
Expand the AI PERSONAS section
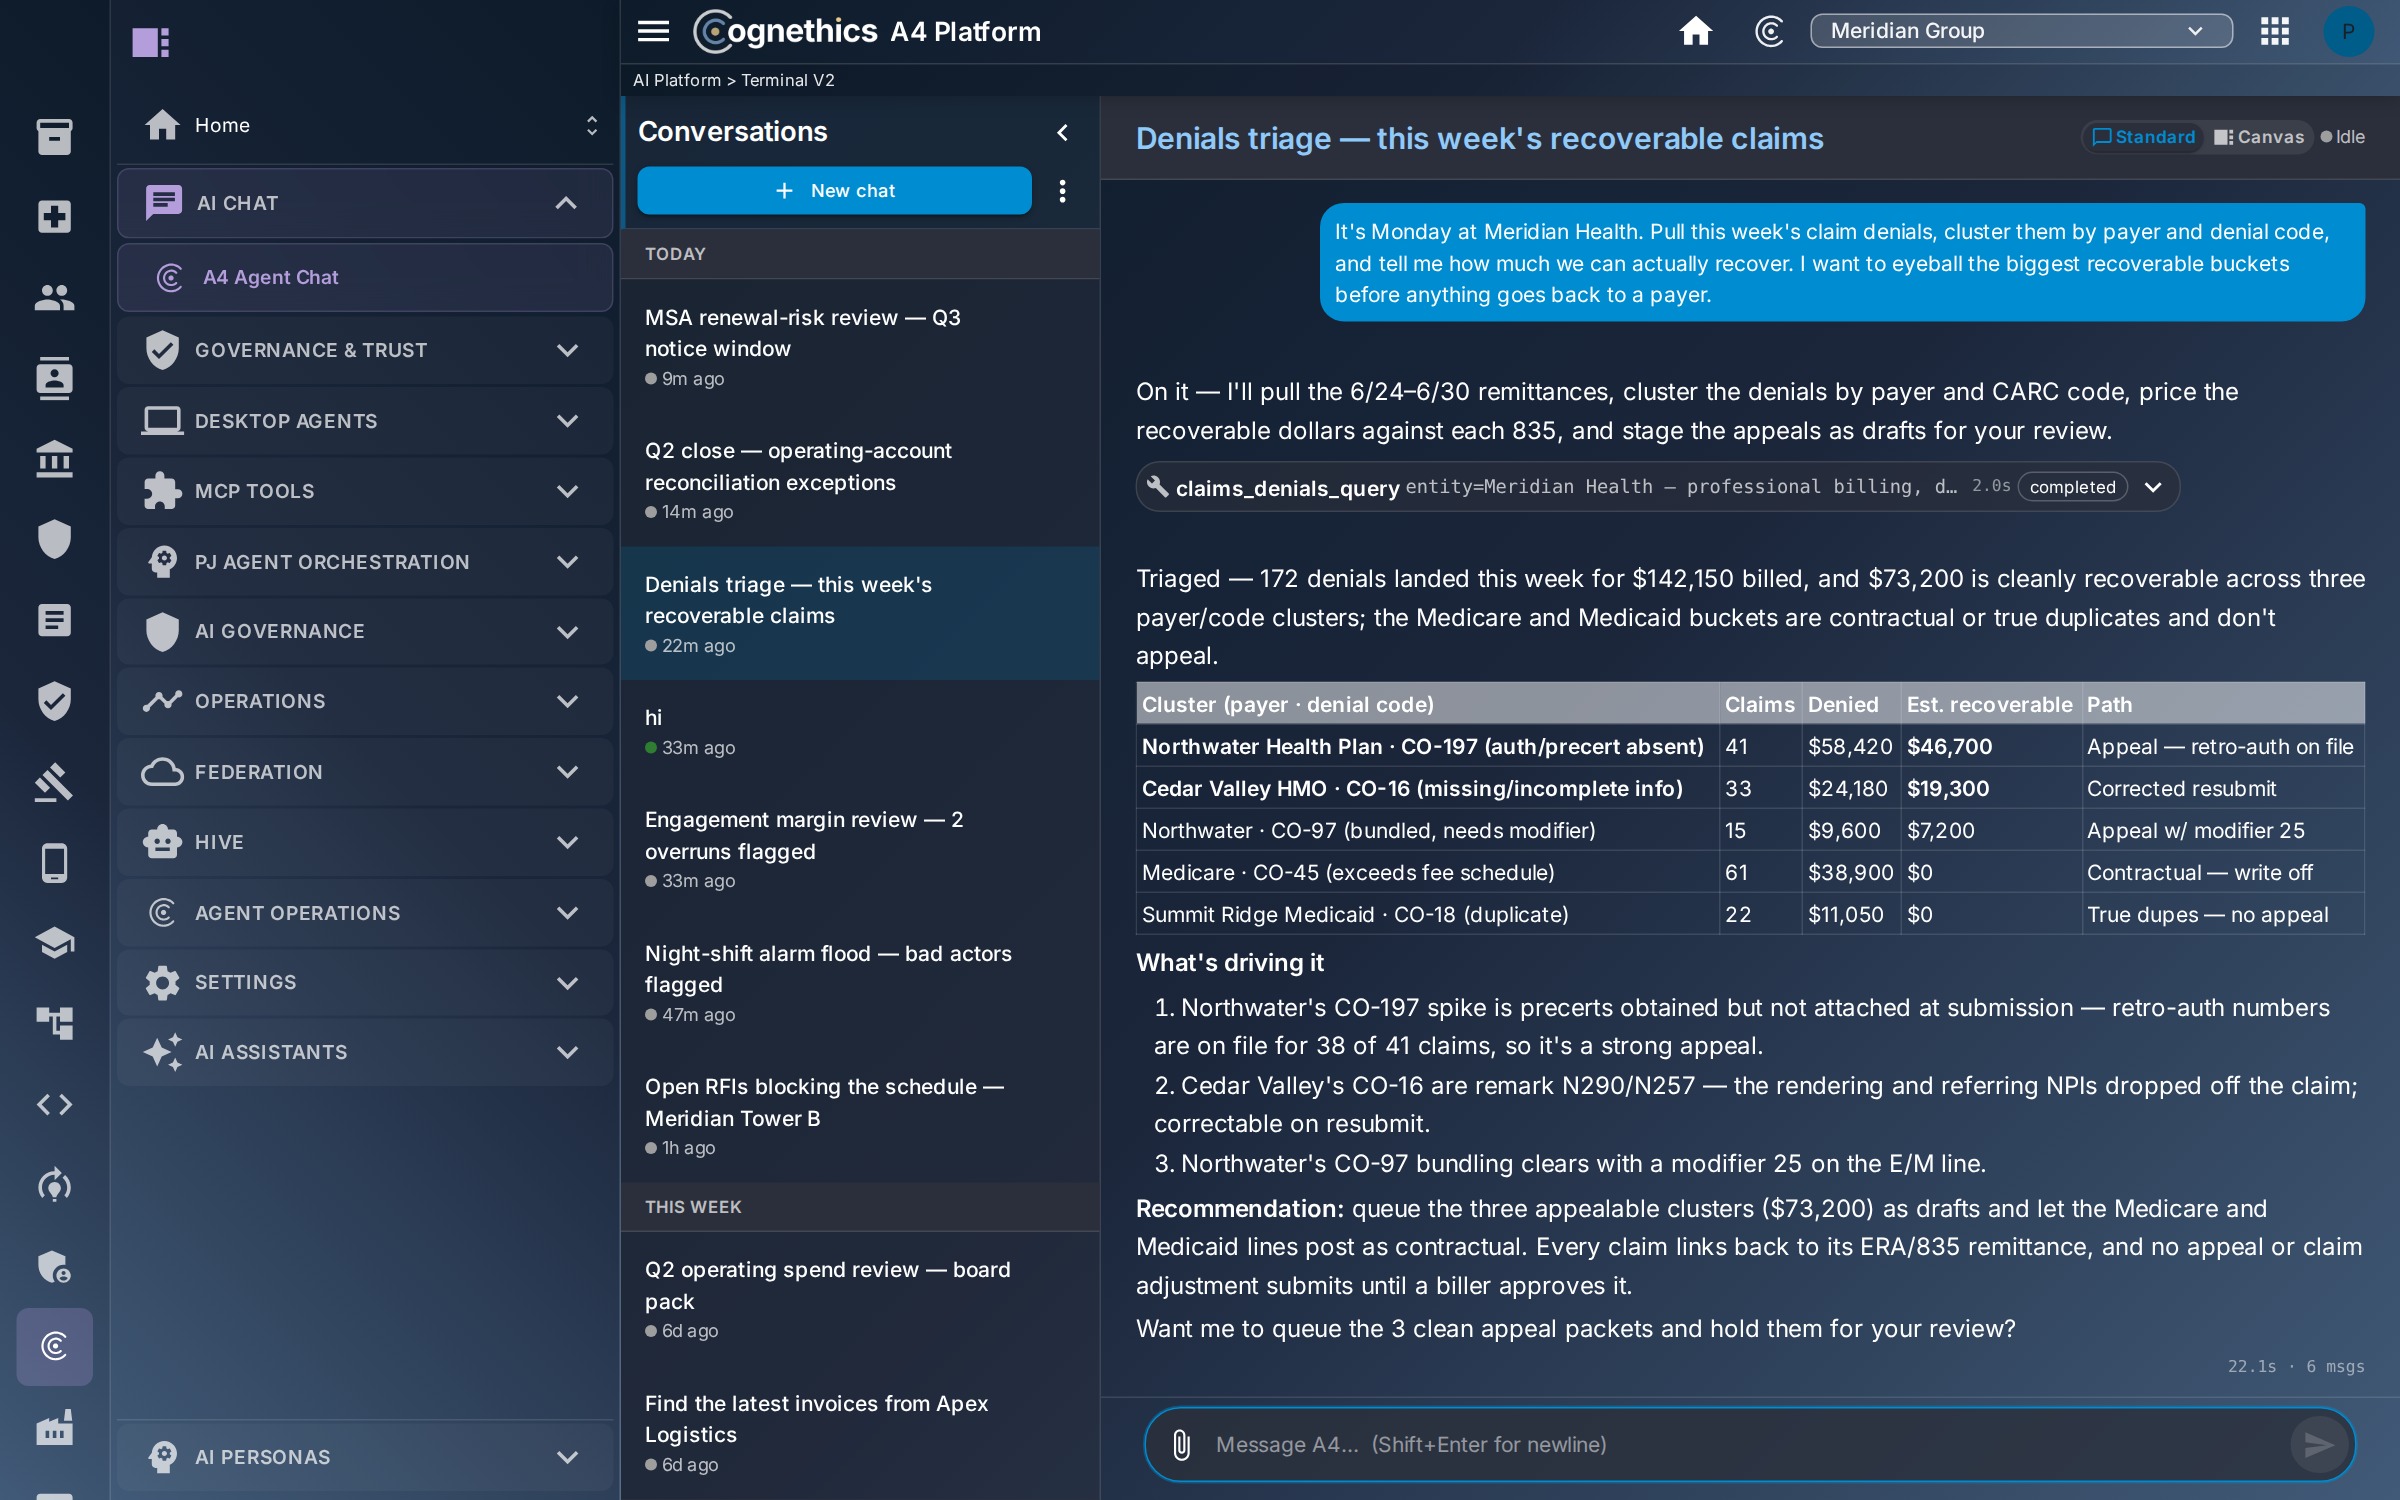tap(365, 1457)
